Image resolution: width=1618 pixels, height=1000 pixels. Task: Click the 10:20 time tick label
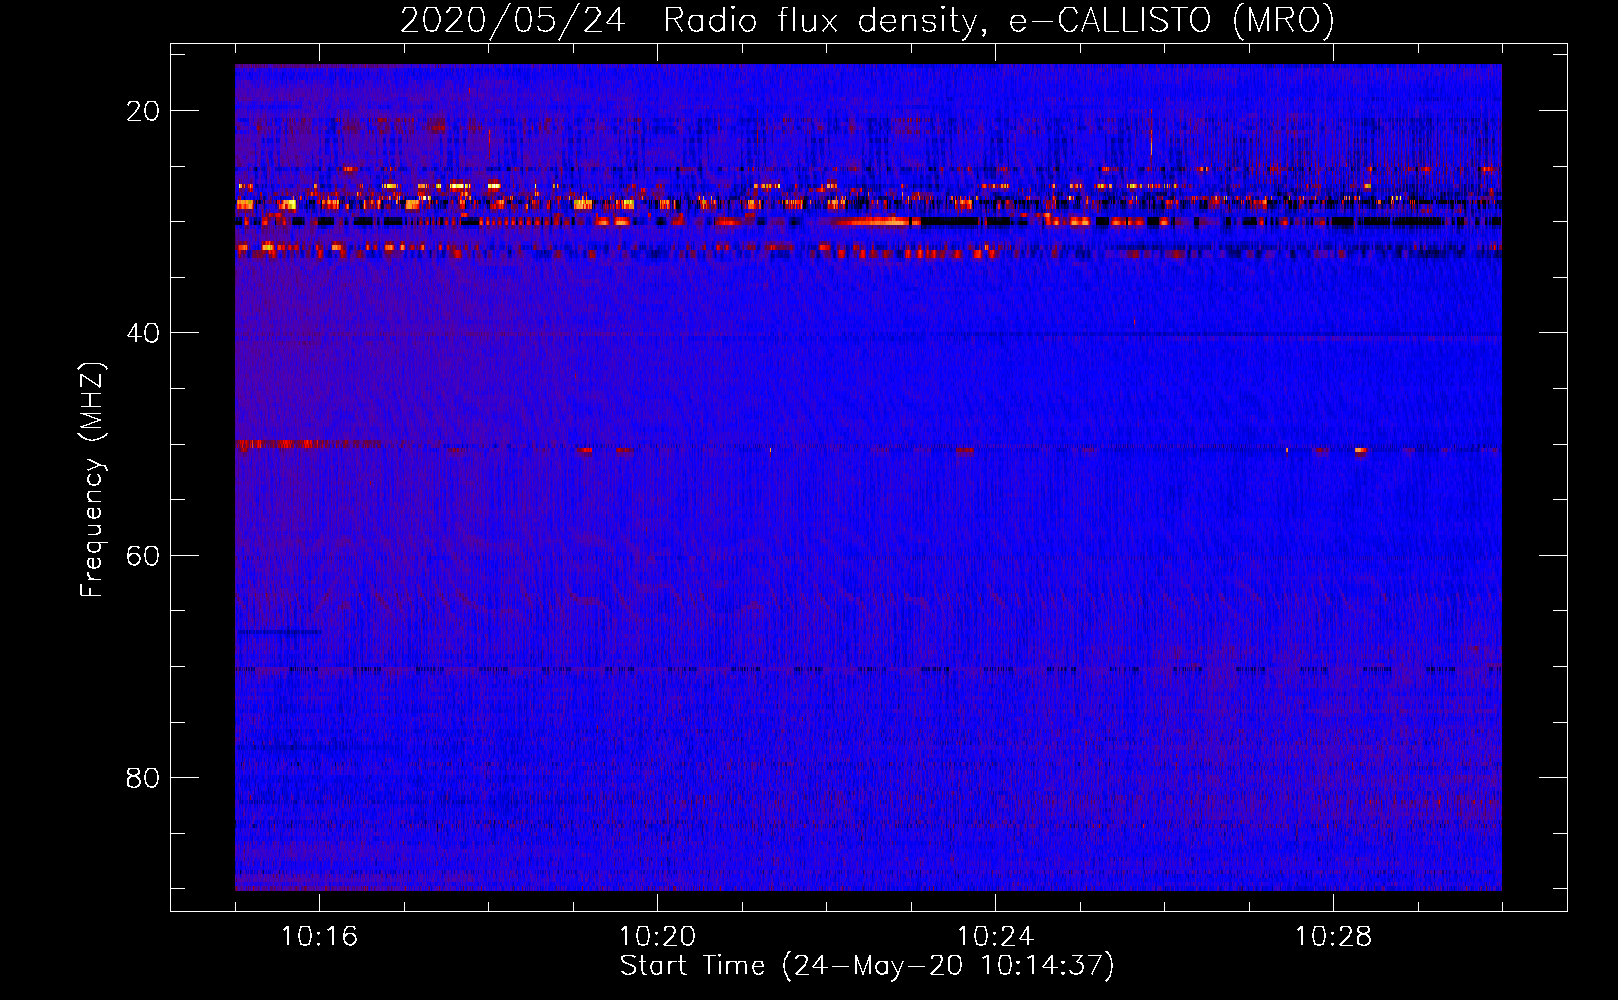658,936
